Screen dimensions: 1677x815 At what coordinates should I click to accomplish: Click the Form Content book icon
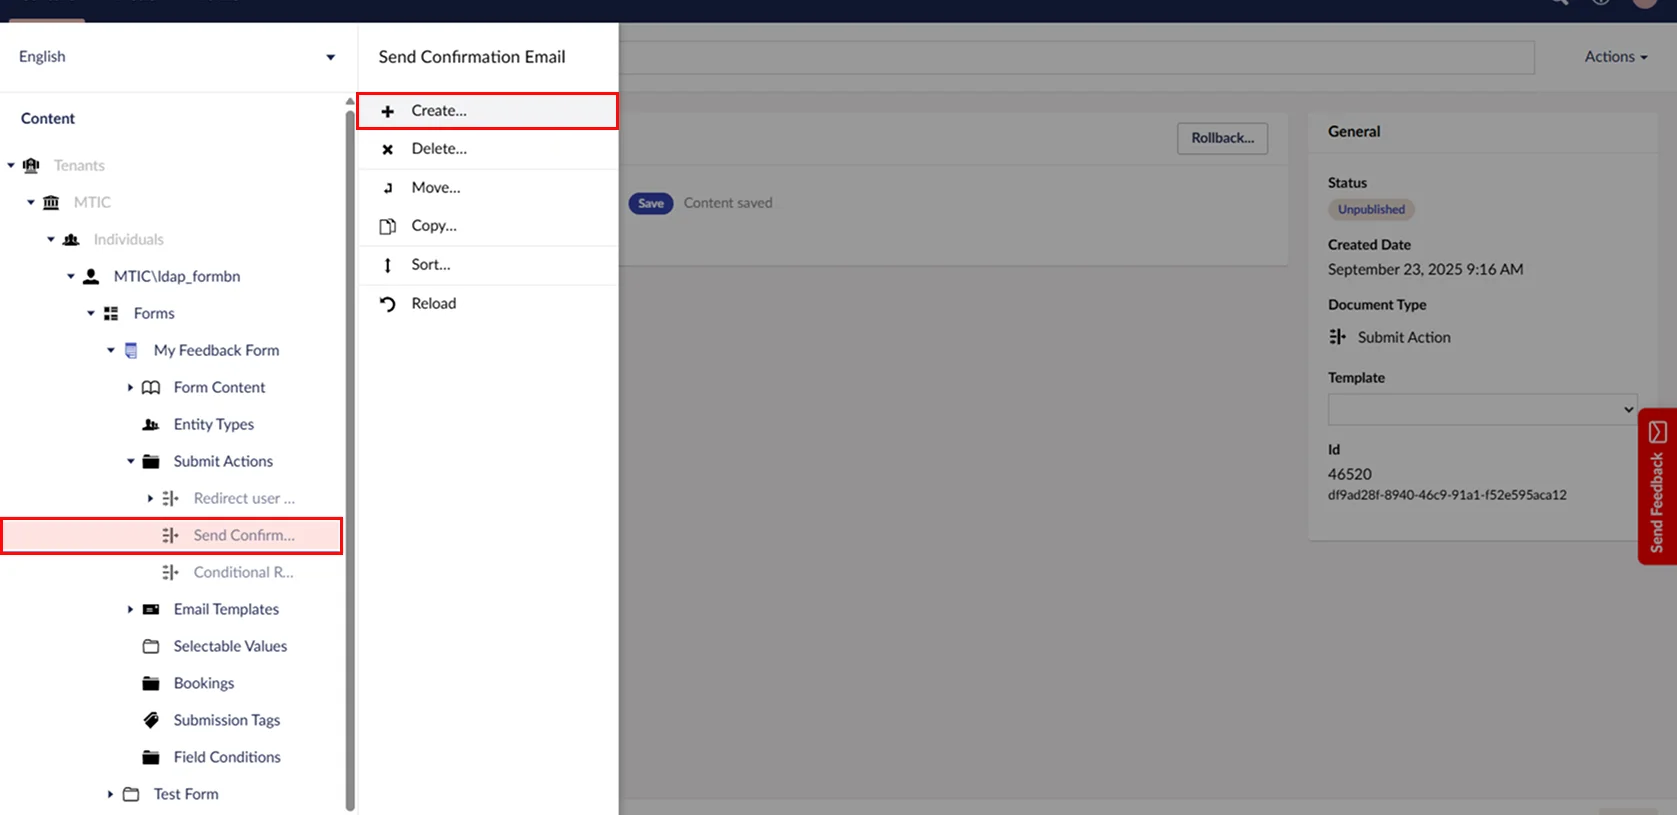pos(151,387)
